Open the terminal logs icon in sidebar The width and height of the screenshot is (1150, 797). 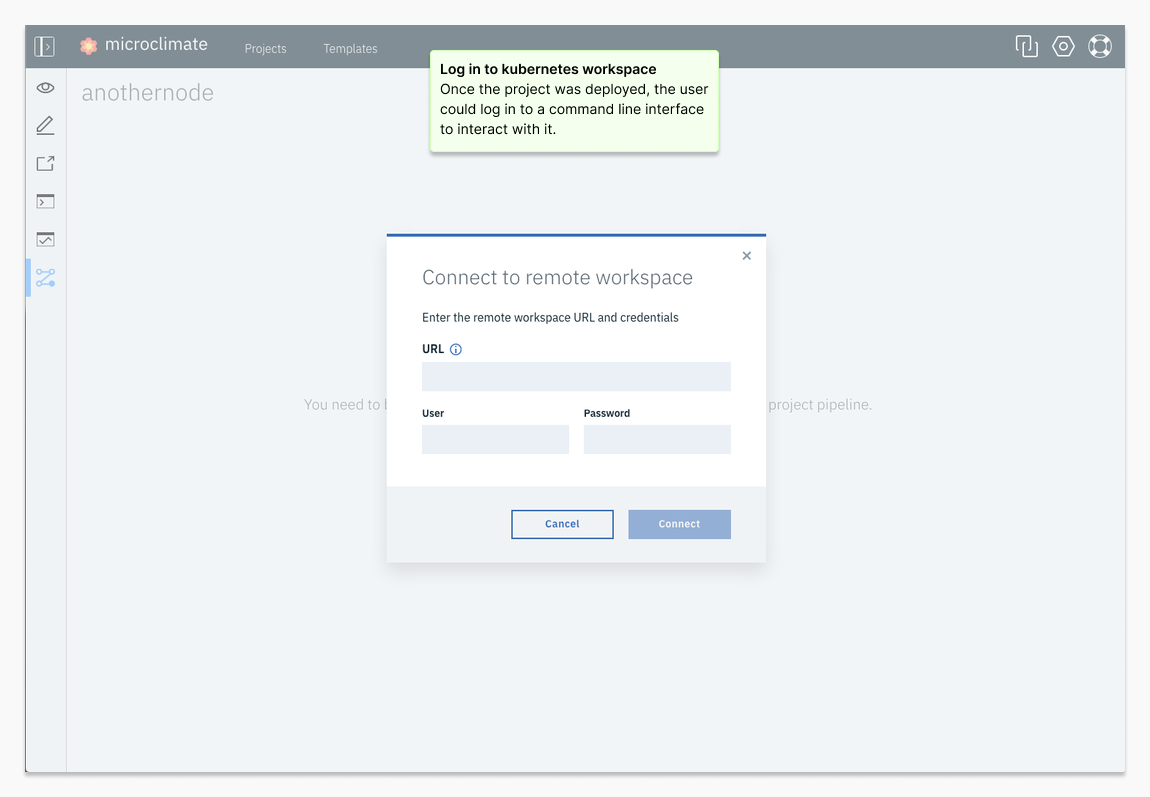coord(45,202)
